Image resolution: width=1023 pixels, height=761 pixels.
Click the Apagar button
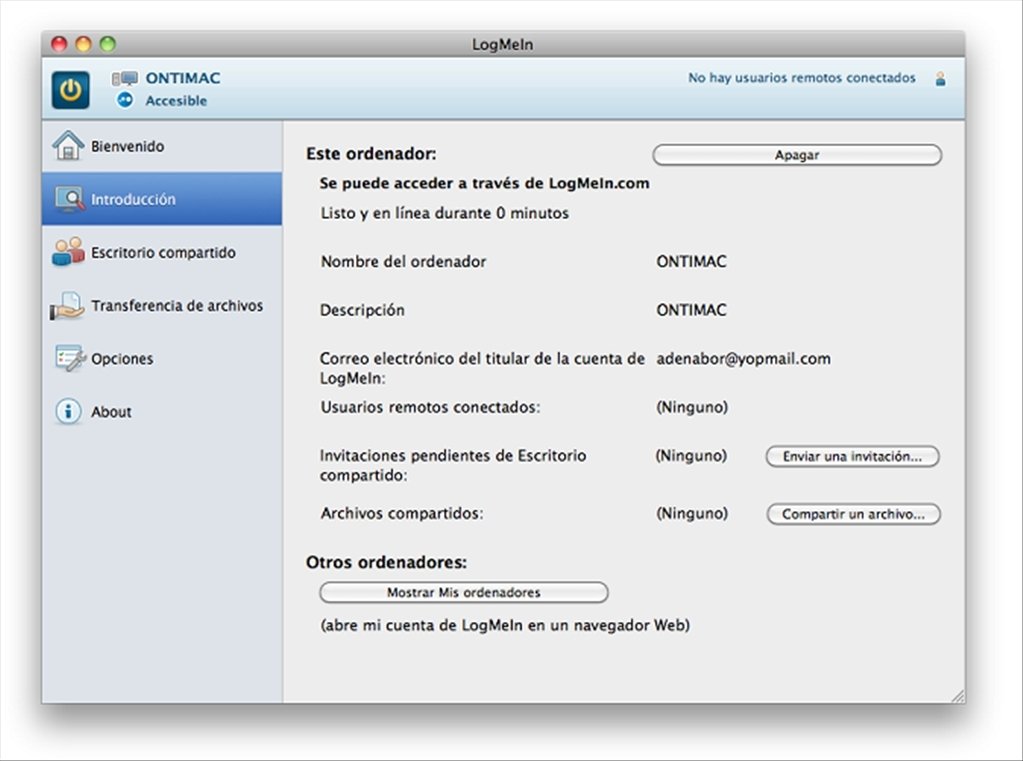point(797,155)
